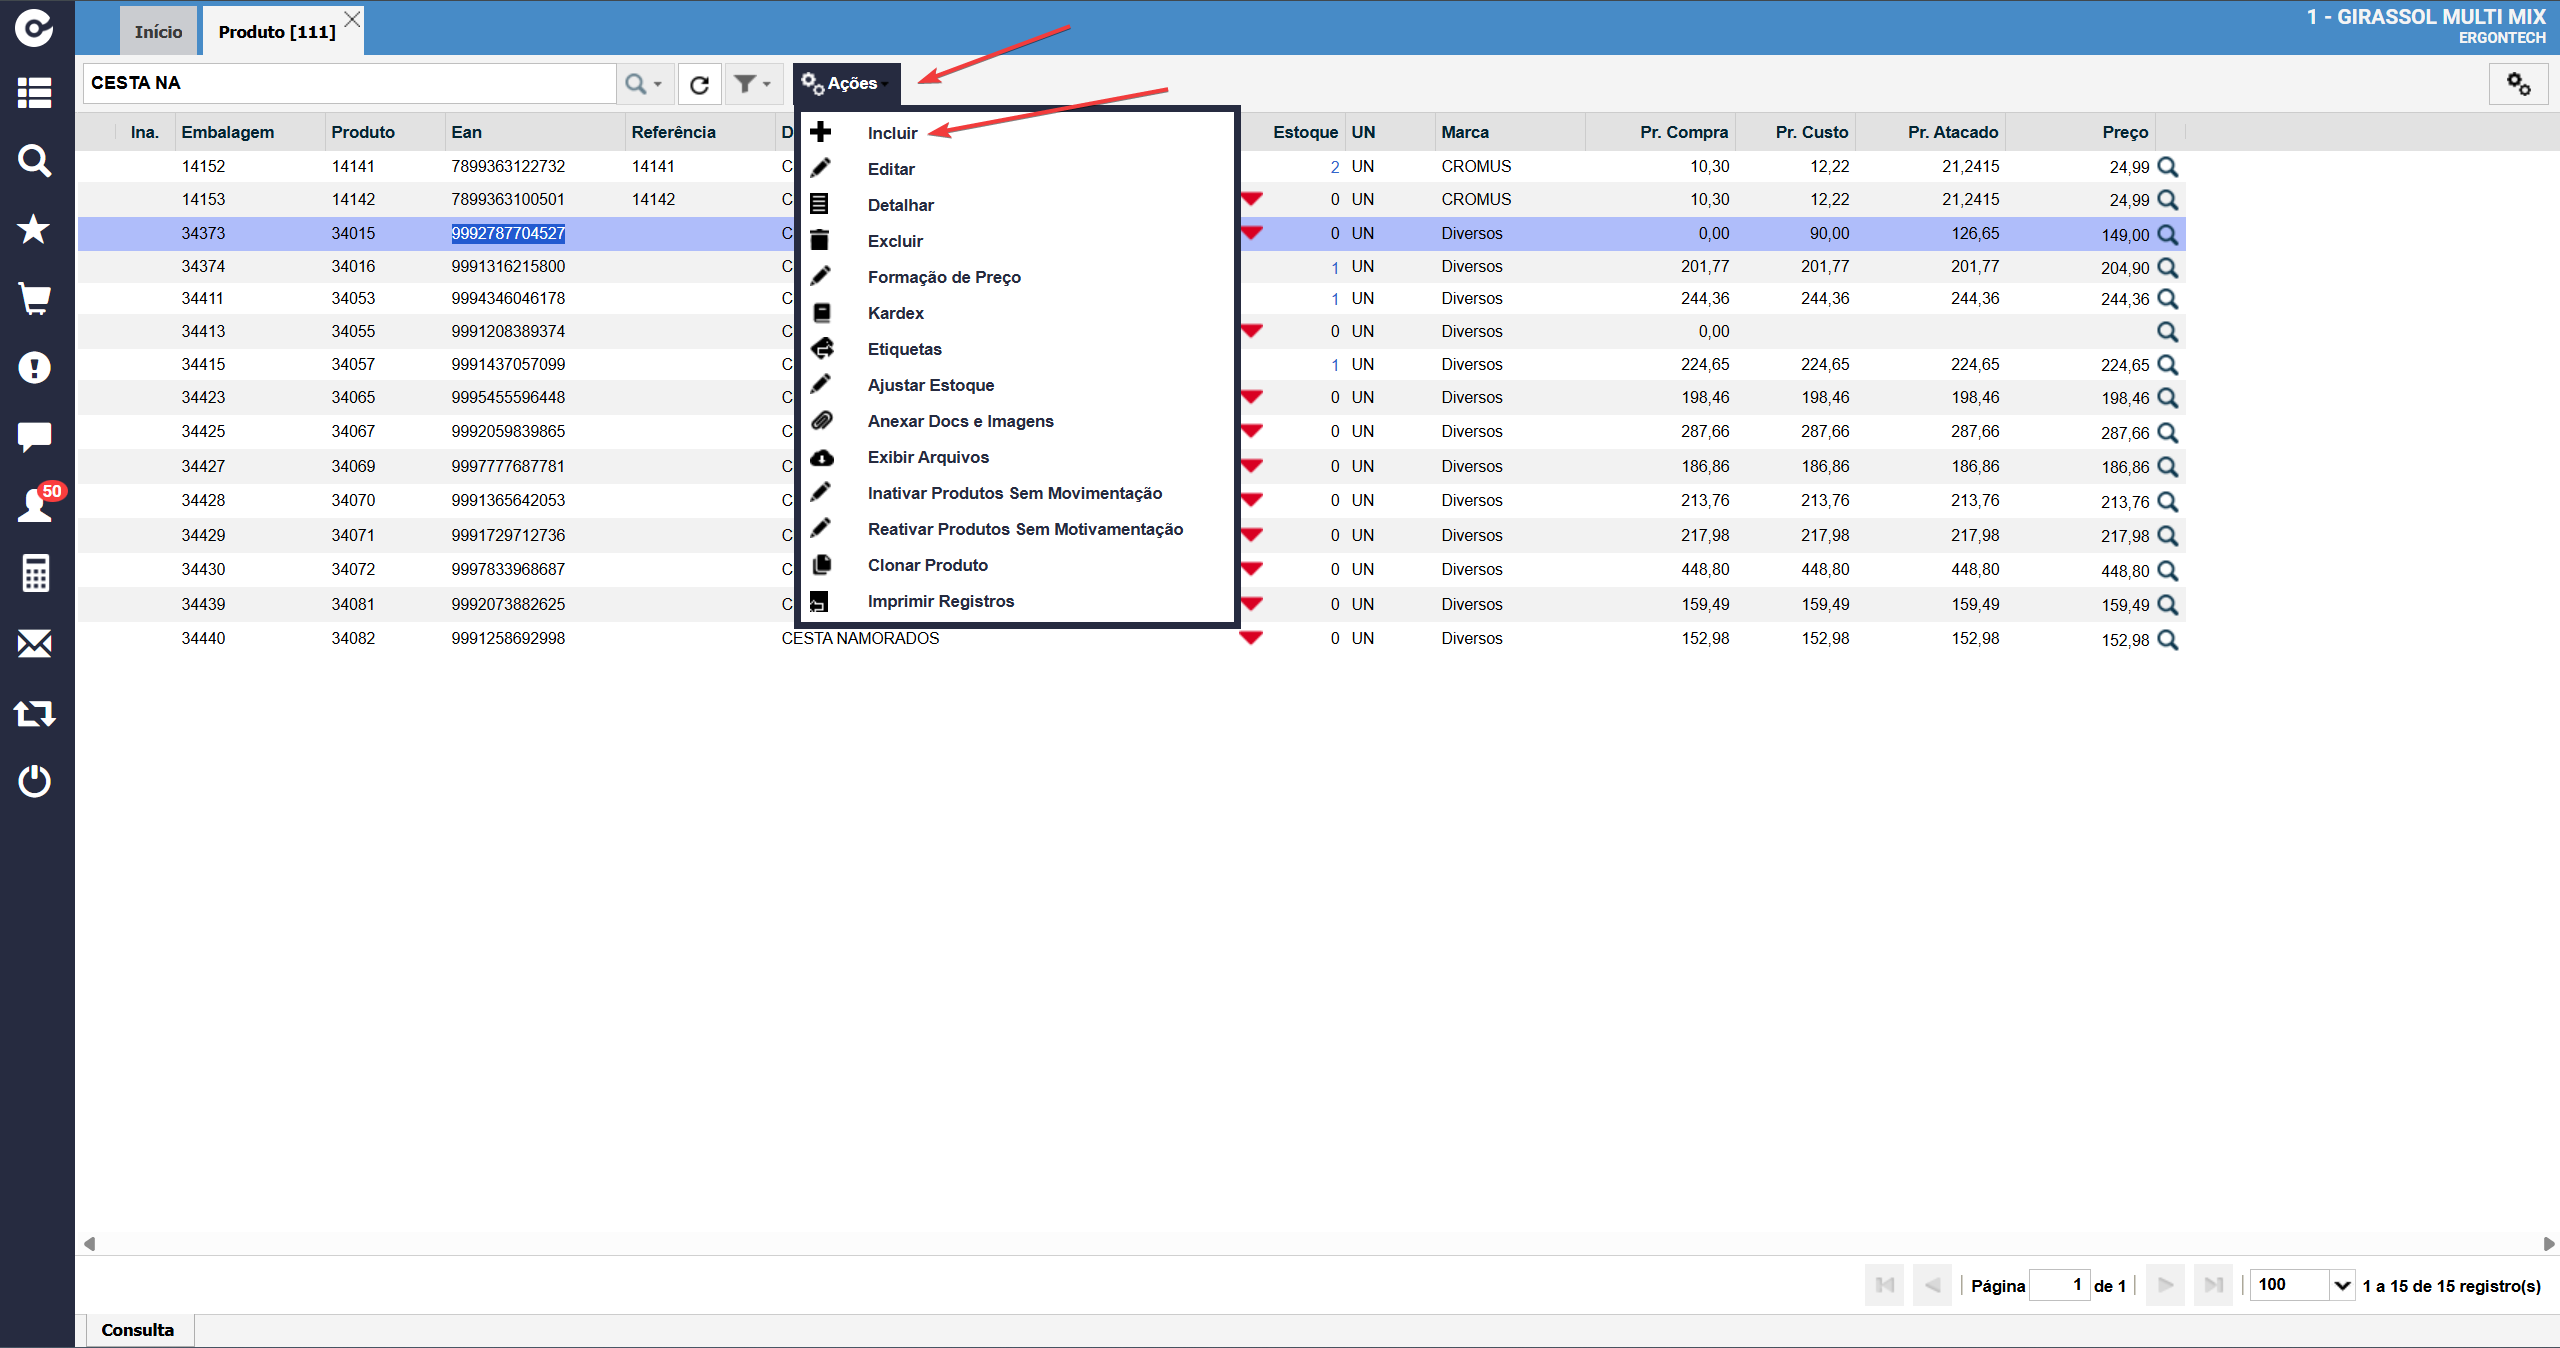
Task: Click the refresh button next to search
Action: 700,84
